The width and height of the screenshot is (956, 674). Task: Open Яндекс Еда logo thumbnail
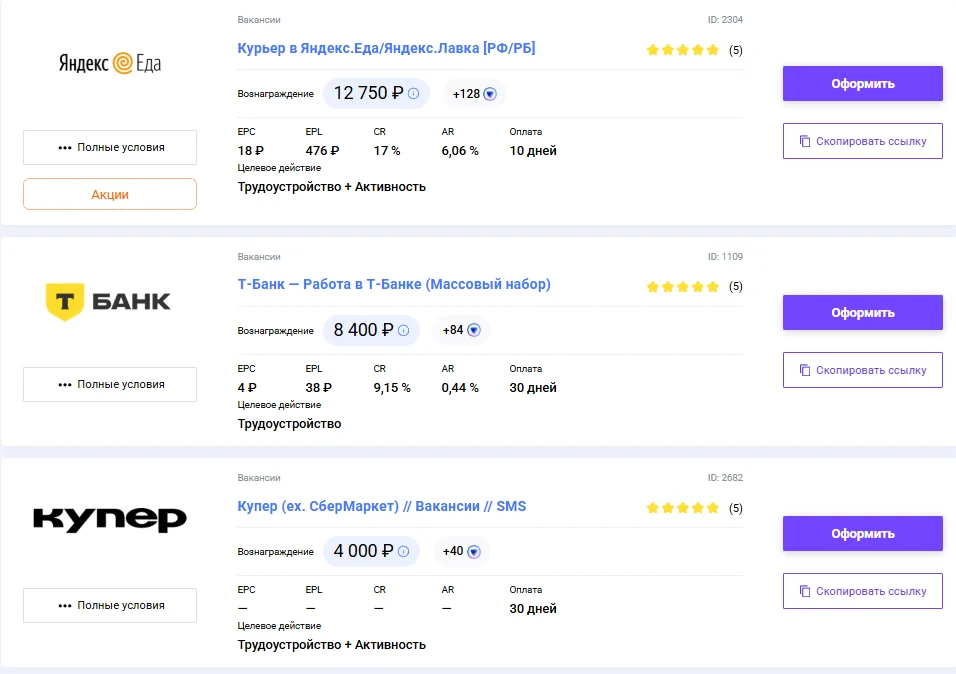pyautogui.click(x=110, y=63)
